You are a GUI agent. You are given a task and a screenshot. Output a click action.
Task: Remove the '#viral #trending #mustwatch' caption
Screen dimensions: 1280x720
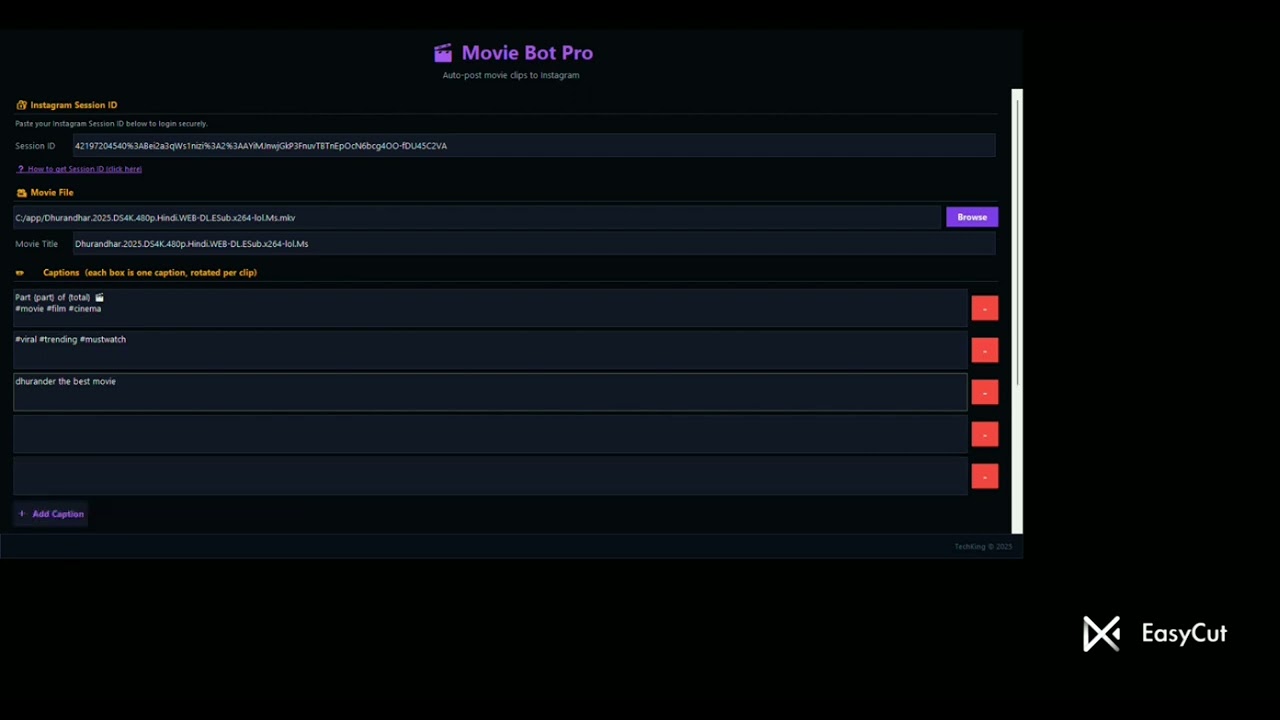(x=984, y=351)
